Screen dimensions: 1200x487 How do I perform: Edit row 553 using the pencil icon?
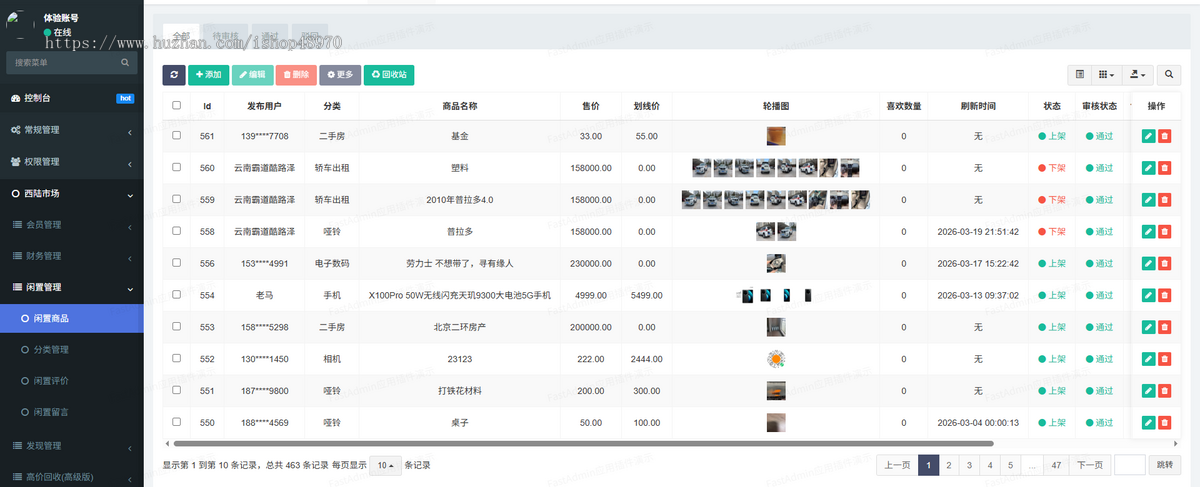coord(1148,327)
